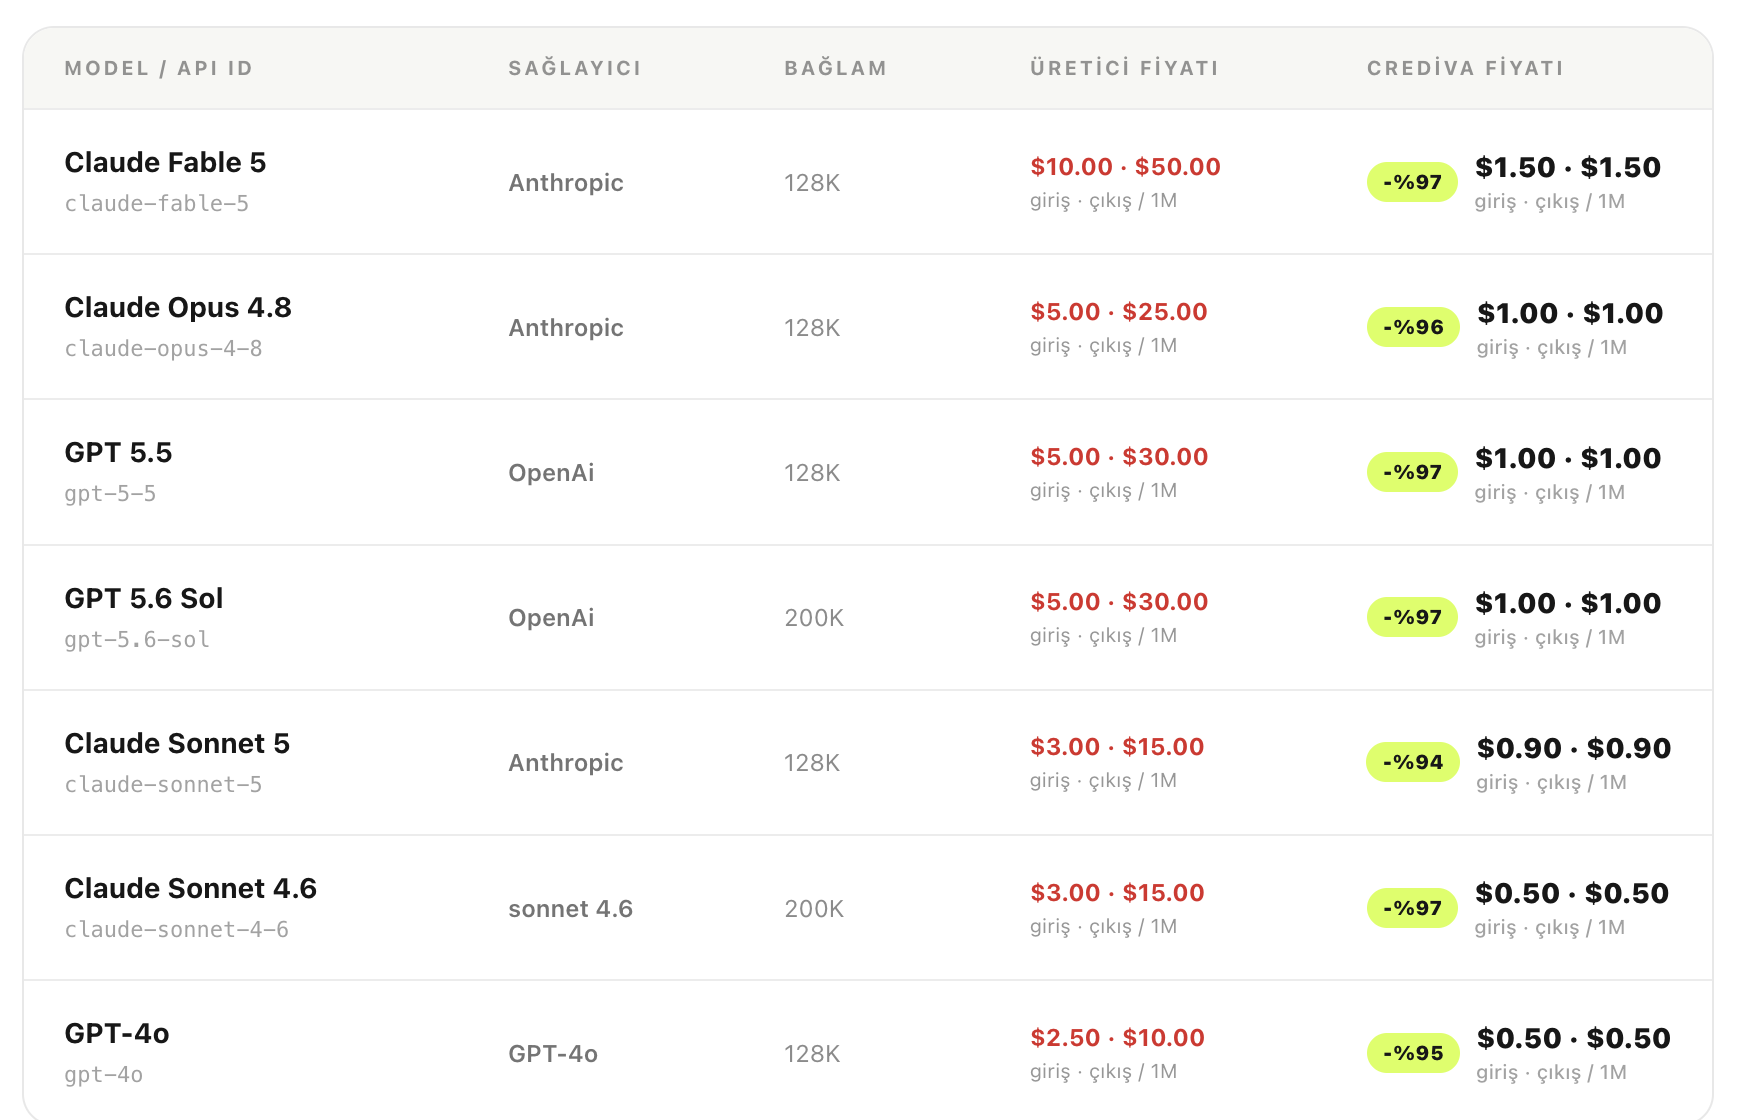
Task: Click the ÜRETİCİ FİYATI column header
Action: click(x=1125, y=68)
